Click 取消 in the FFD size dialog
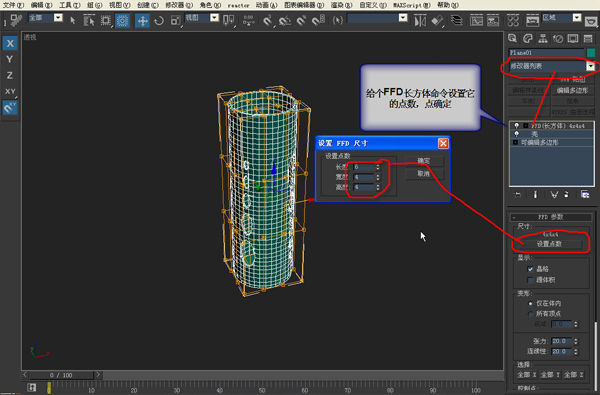The width and height of the screenshot is (600, 395). tap(424, 174)
